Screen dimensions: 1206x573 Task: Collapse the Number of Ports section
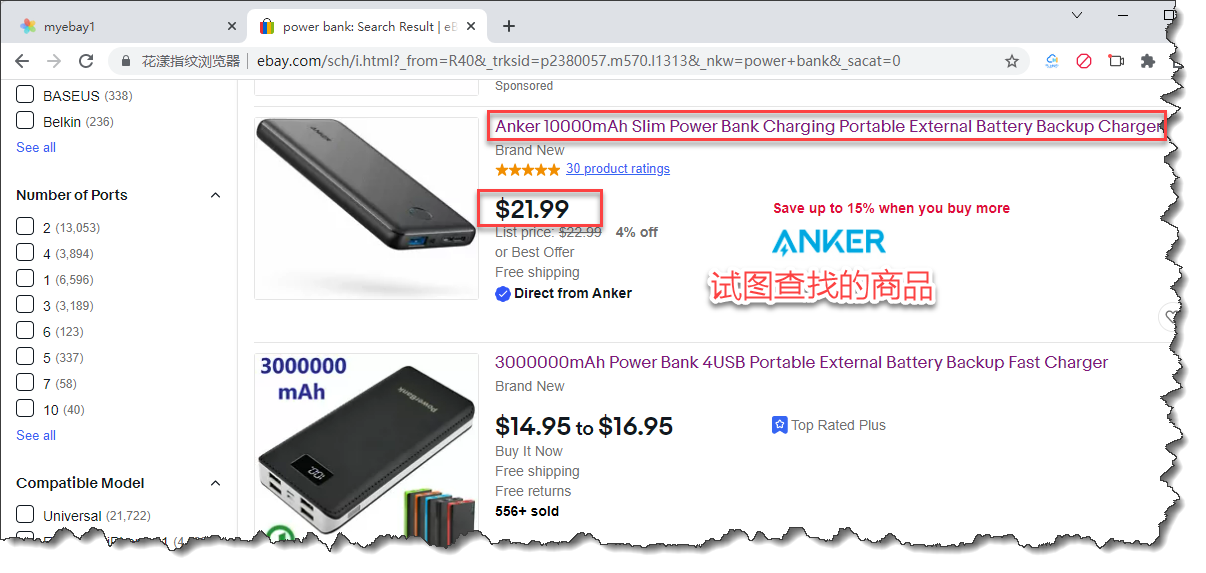click(x=215, y=195)
